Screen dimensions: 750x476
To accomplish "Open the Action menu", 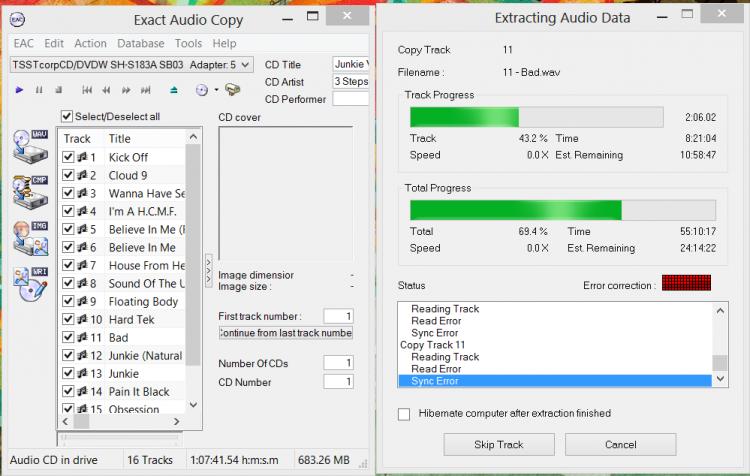I will coord(90,44).
